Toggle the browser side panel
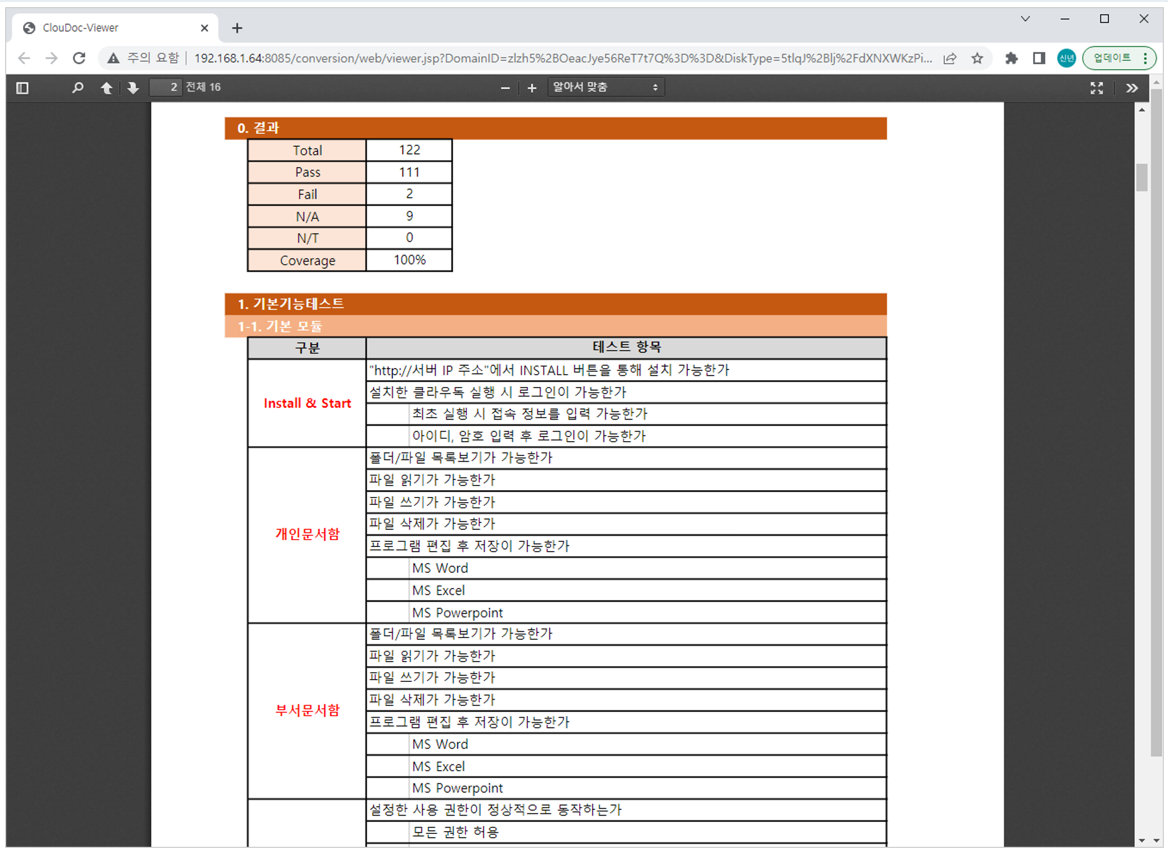 point(1039,58)
